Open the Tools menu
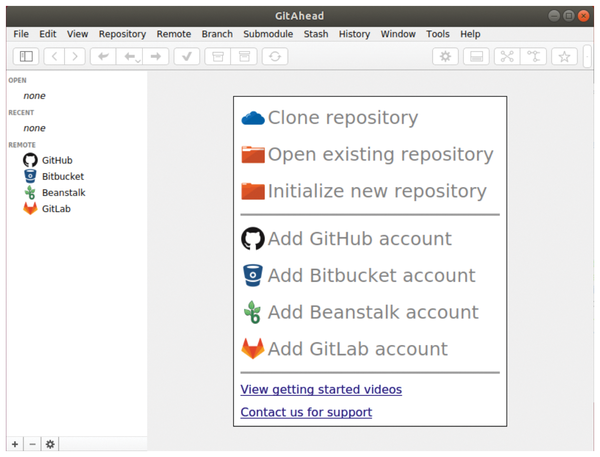 coord(438,34)
